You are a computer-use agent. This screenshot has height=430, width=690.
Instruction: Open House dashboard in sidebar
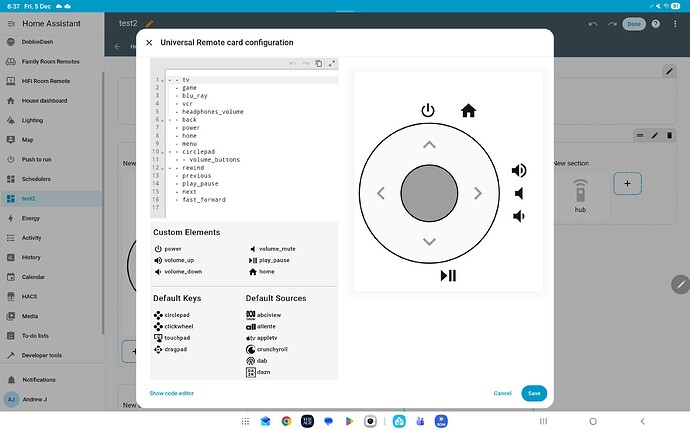click(x=51, y=100)
